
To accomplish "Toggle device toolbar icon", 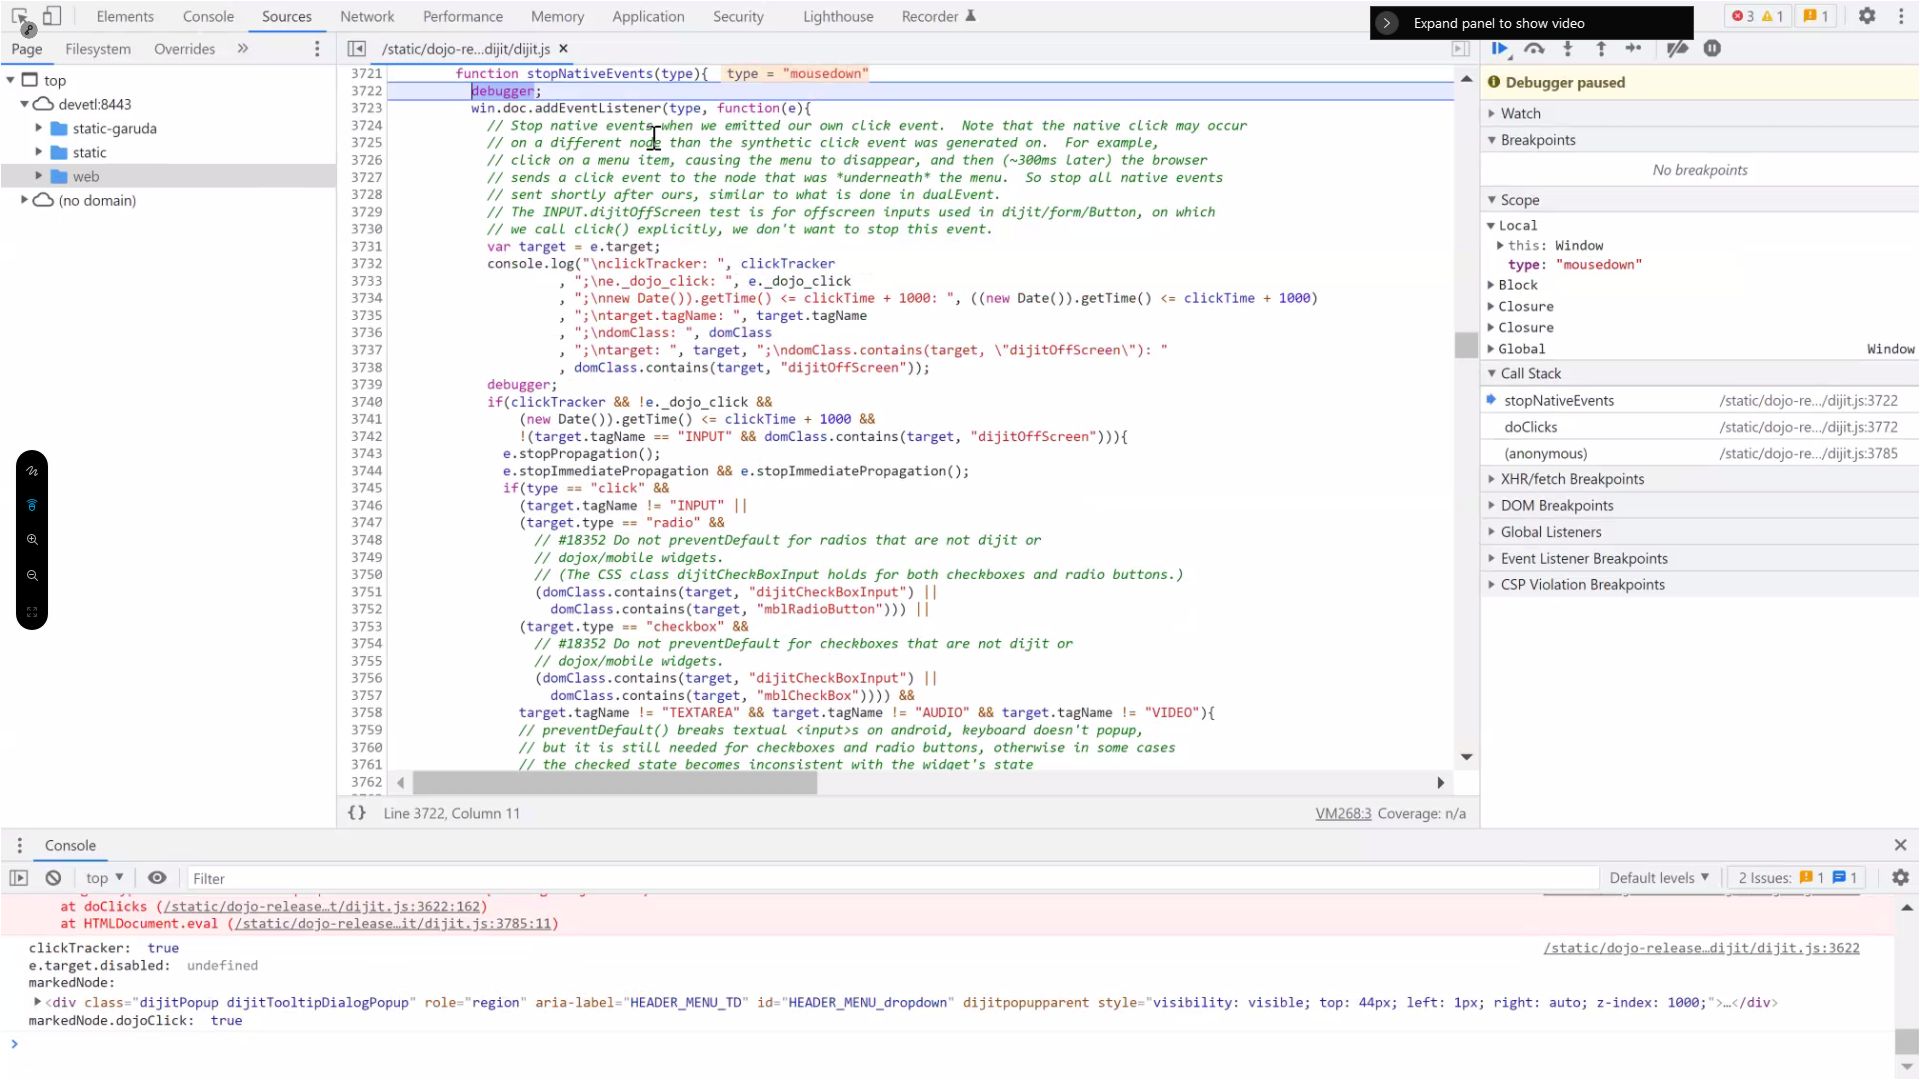I will click(52, 16).
